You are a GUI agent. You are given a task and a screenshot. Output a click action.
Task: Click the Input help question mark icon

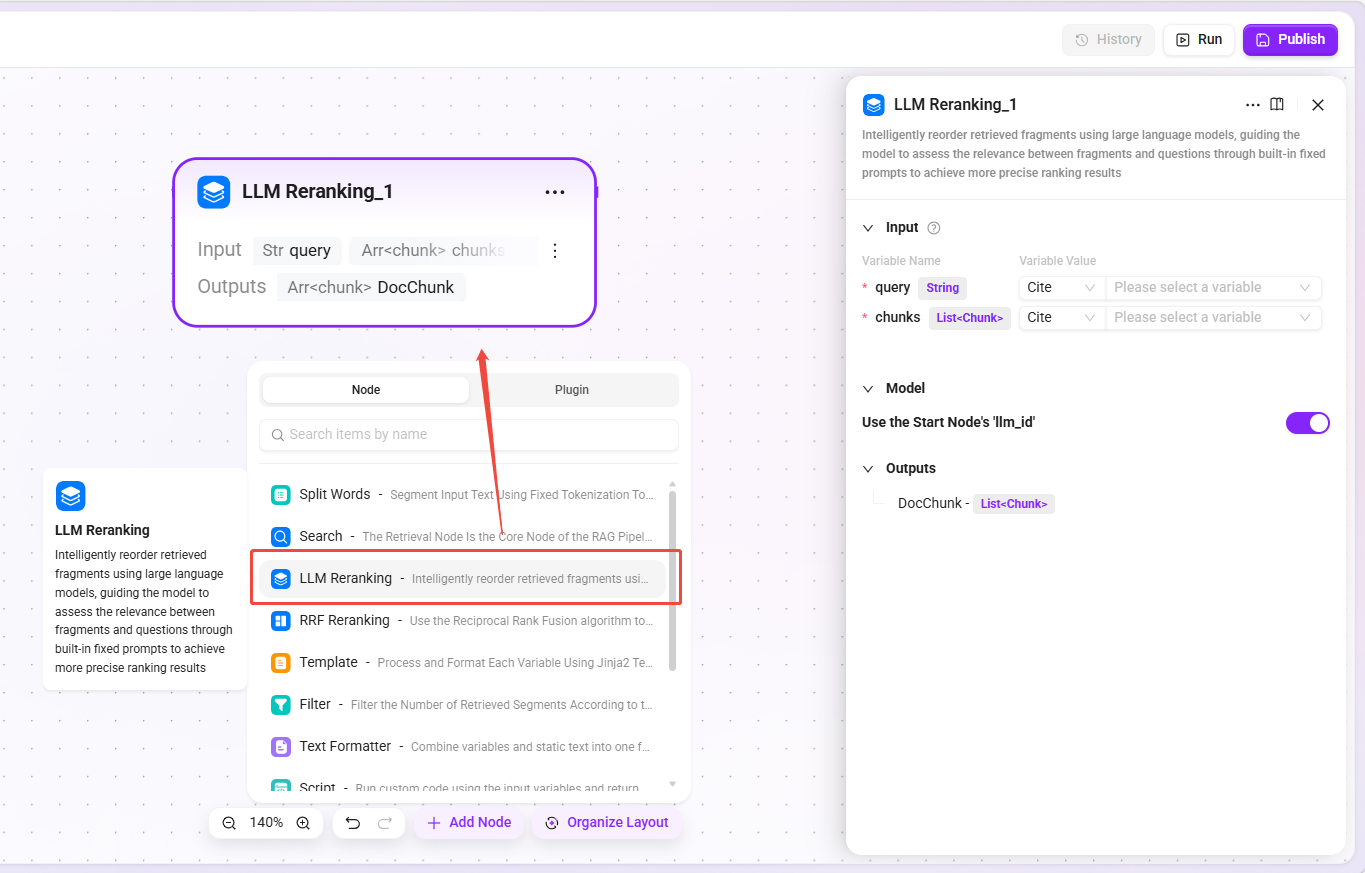point(934,228)
